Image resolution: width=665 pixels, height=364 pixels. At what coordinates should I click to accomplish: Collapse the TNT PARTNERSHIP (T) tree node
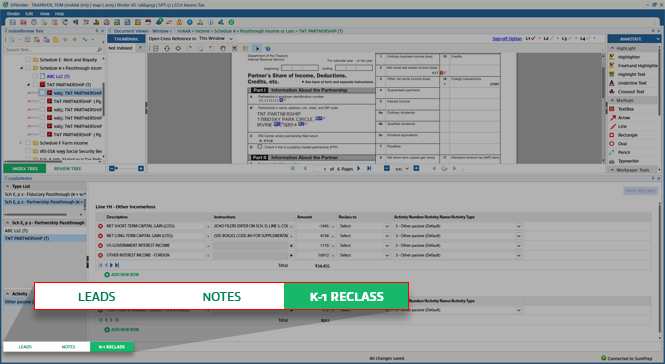coord(28,85)
